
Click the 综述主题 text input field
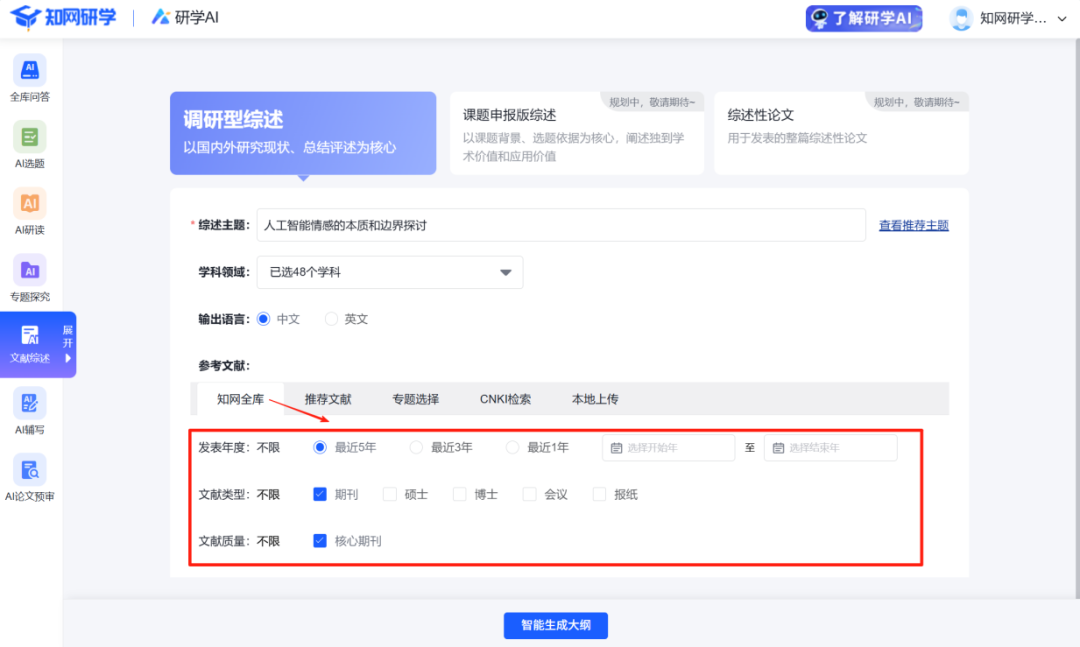pos(560,226)
